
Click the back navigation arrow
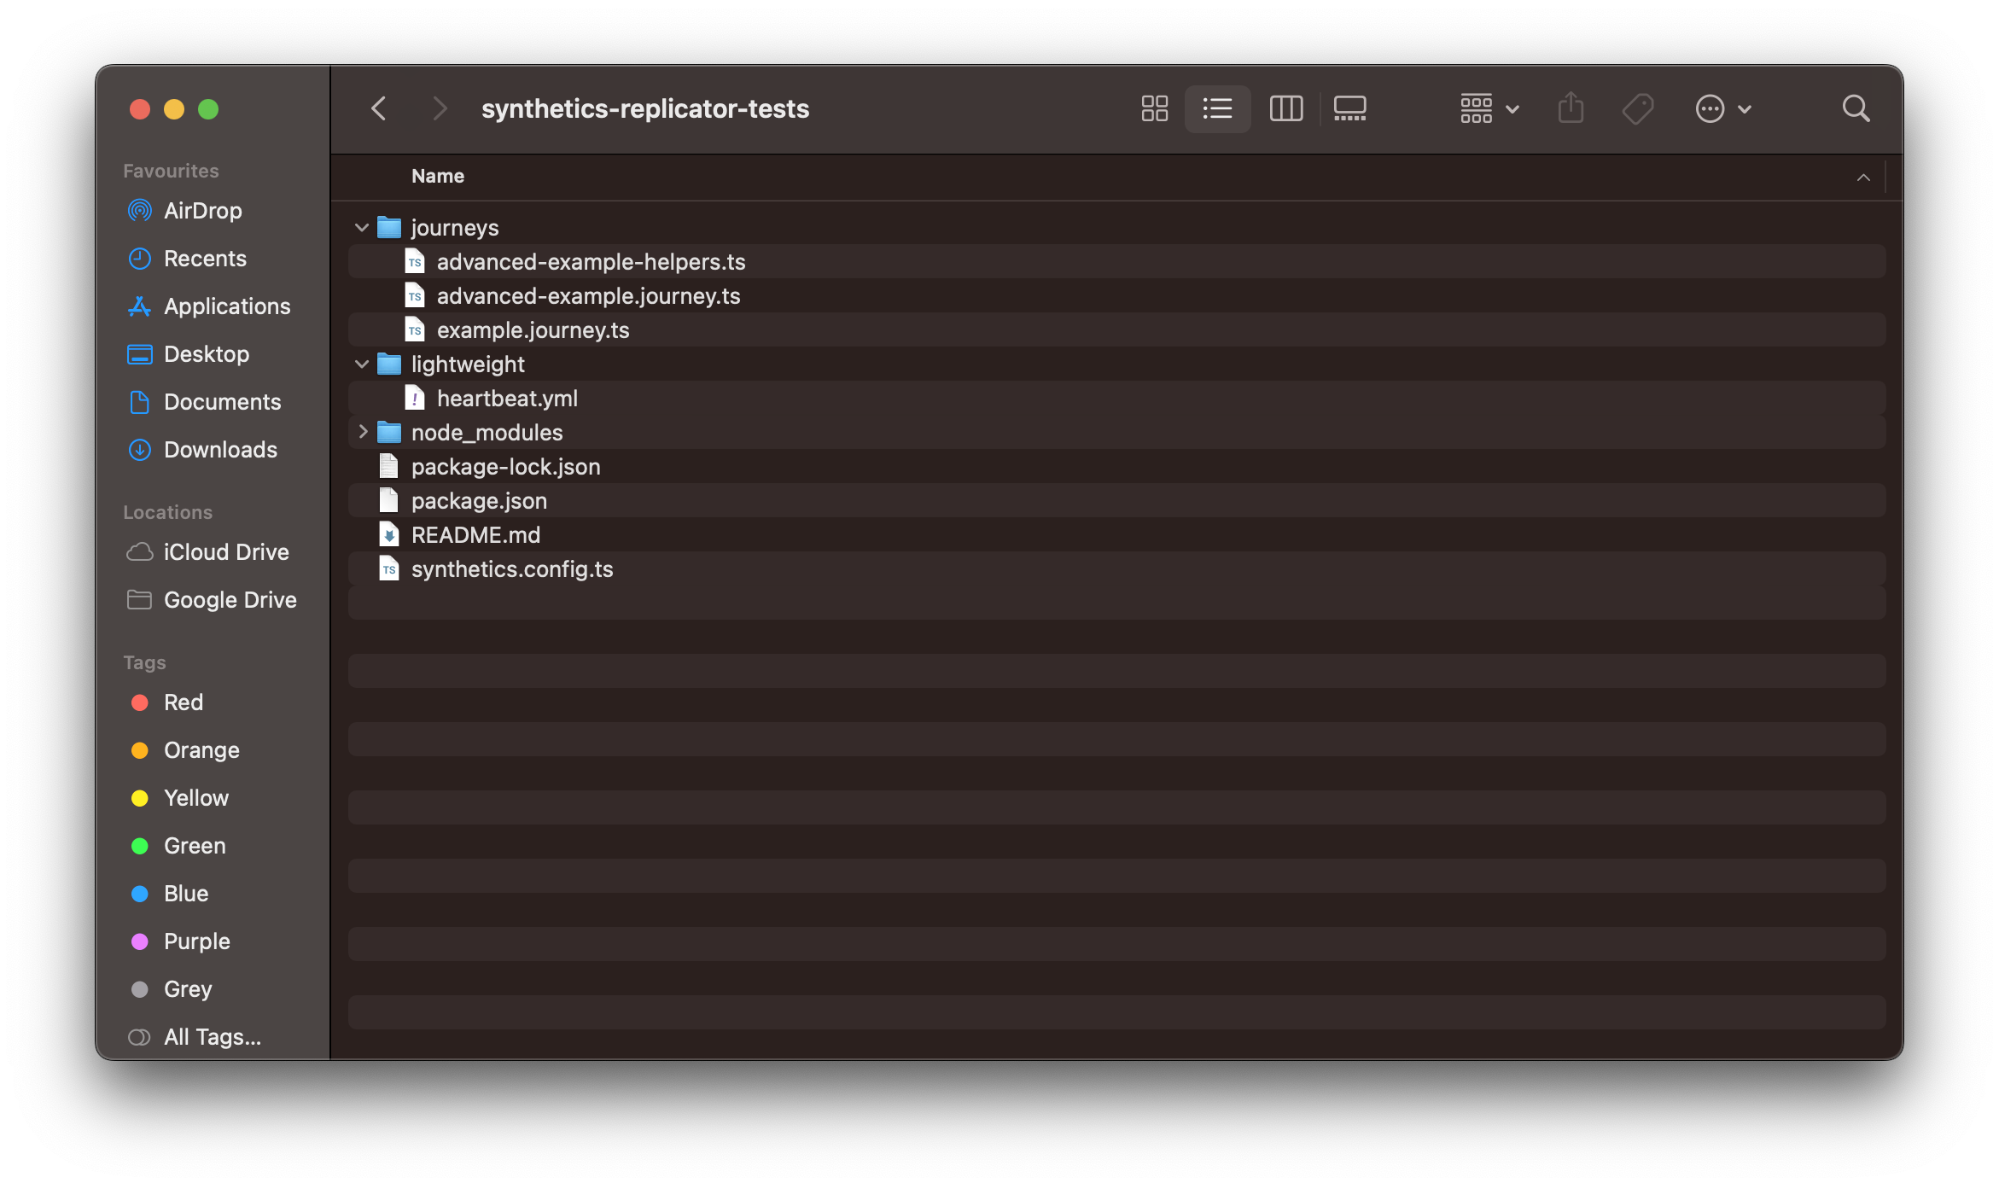pos(379,107)
